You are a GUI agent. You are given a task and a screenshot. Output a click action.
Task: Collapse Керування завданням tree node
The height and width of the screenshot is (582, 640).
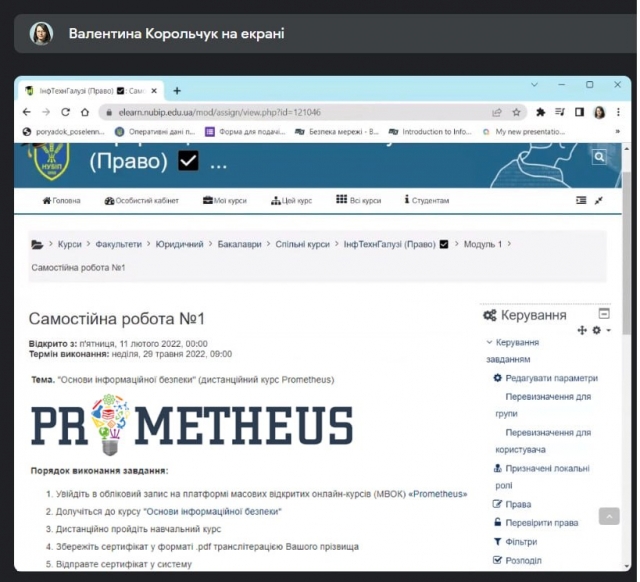click(489, 342)
